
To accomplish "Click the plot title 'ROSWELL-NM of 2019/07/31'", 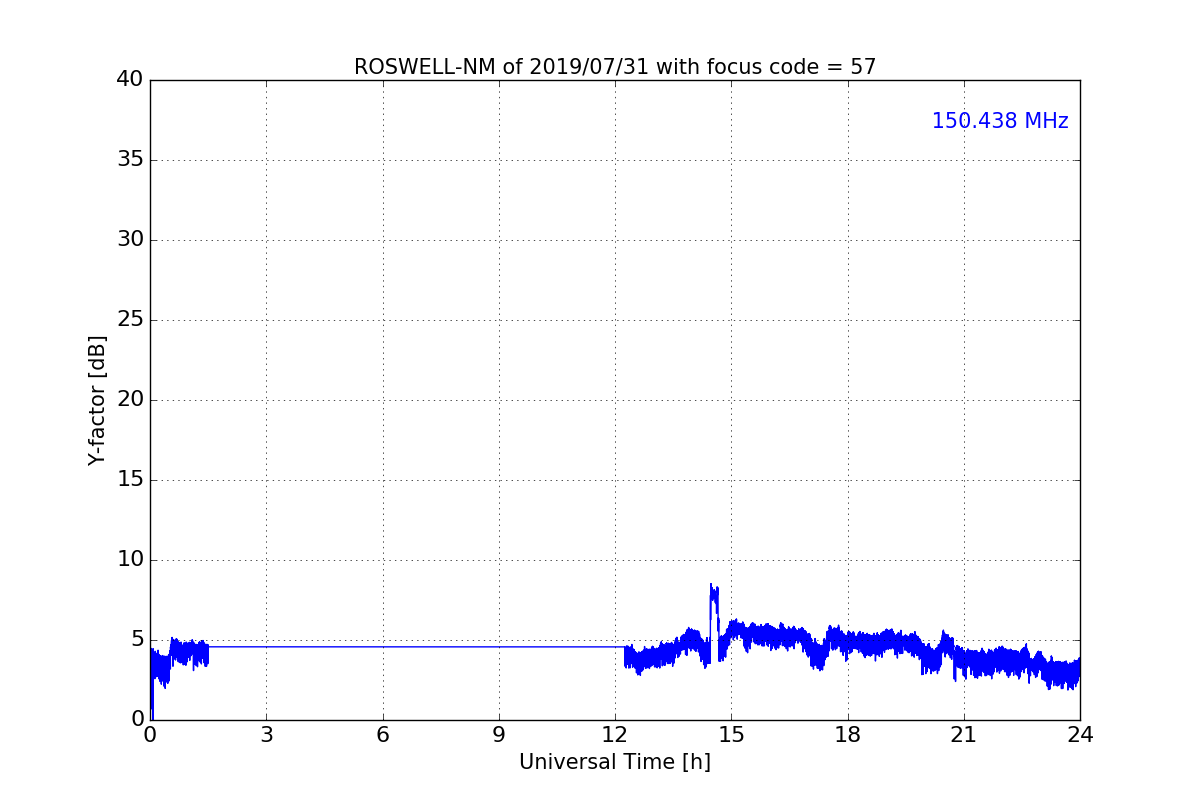I will click(614, 67).
